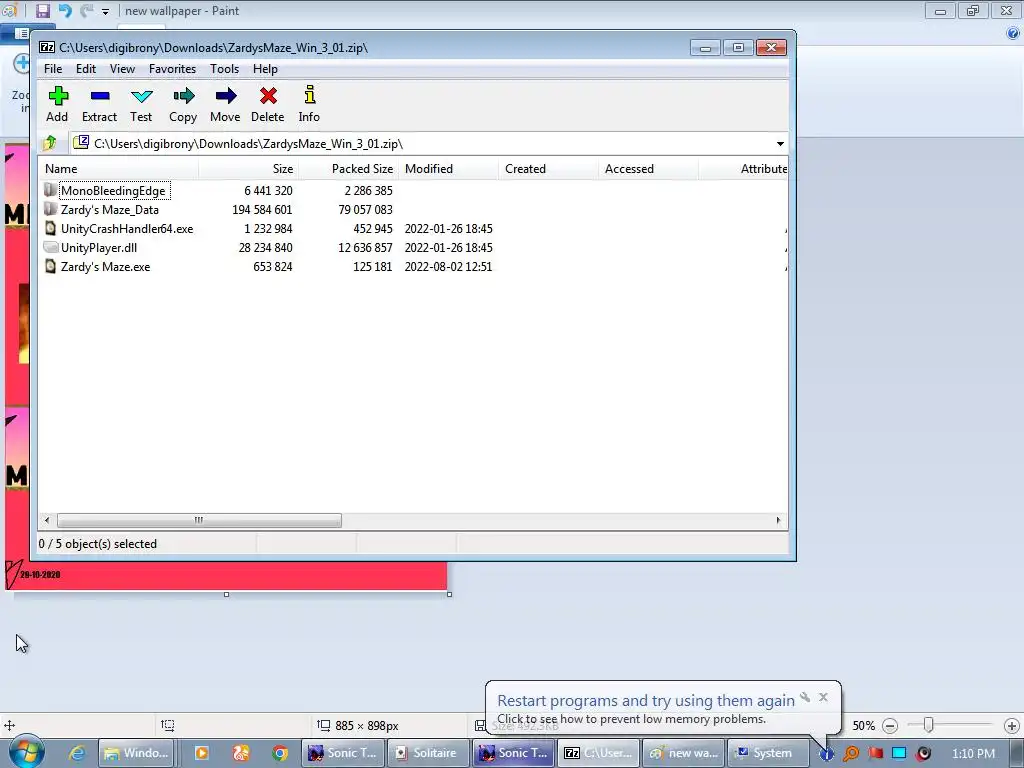This screenshot has width=1024, height=768.
Task: Open Windows Media Player taskbar icon
Action: [x=201, y=753]
